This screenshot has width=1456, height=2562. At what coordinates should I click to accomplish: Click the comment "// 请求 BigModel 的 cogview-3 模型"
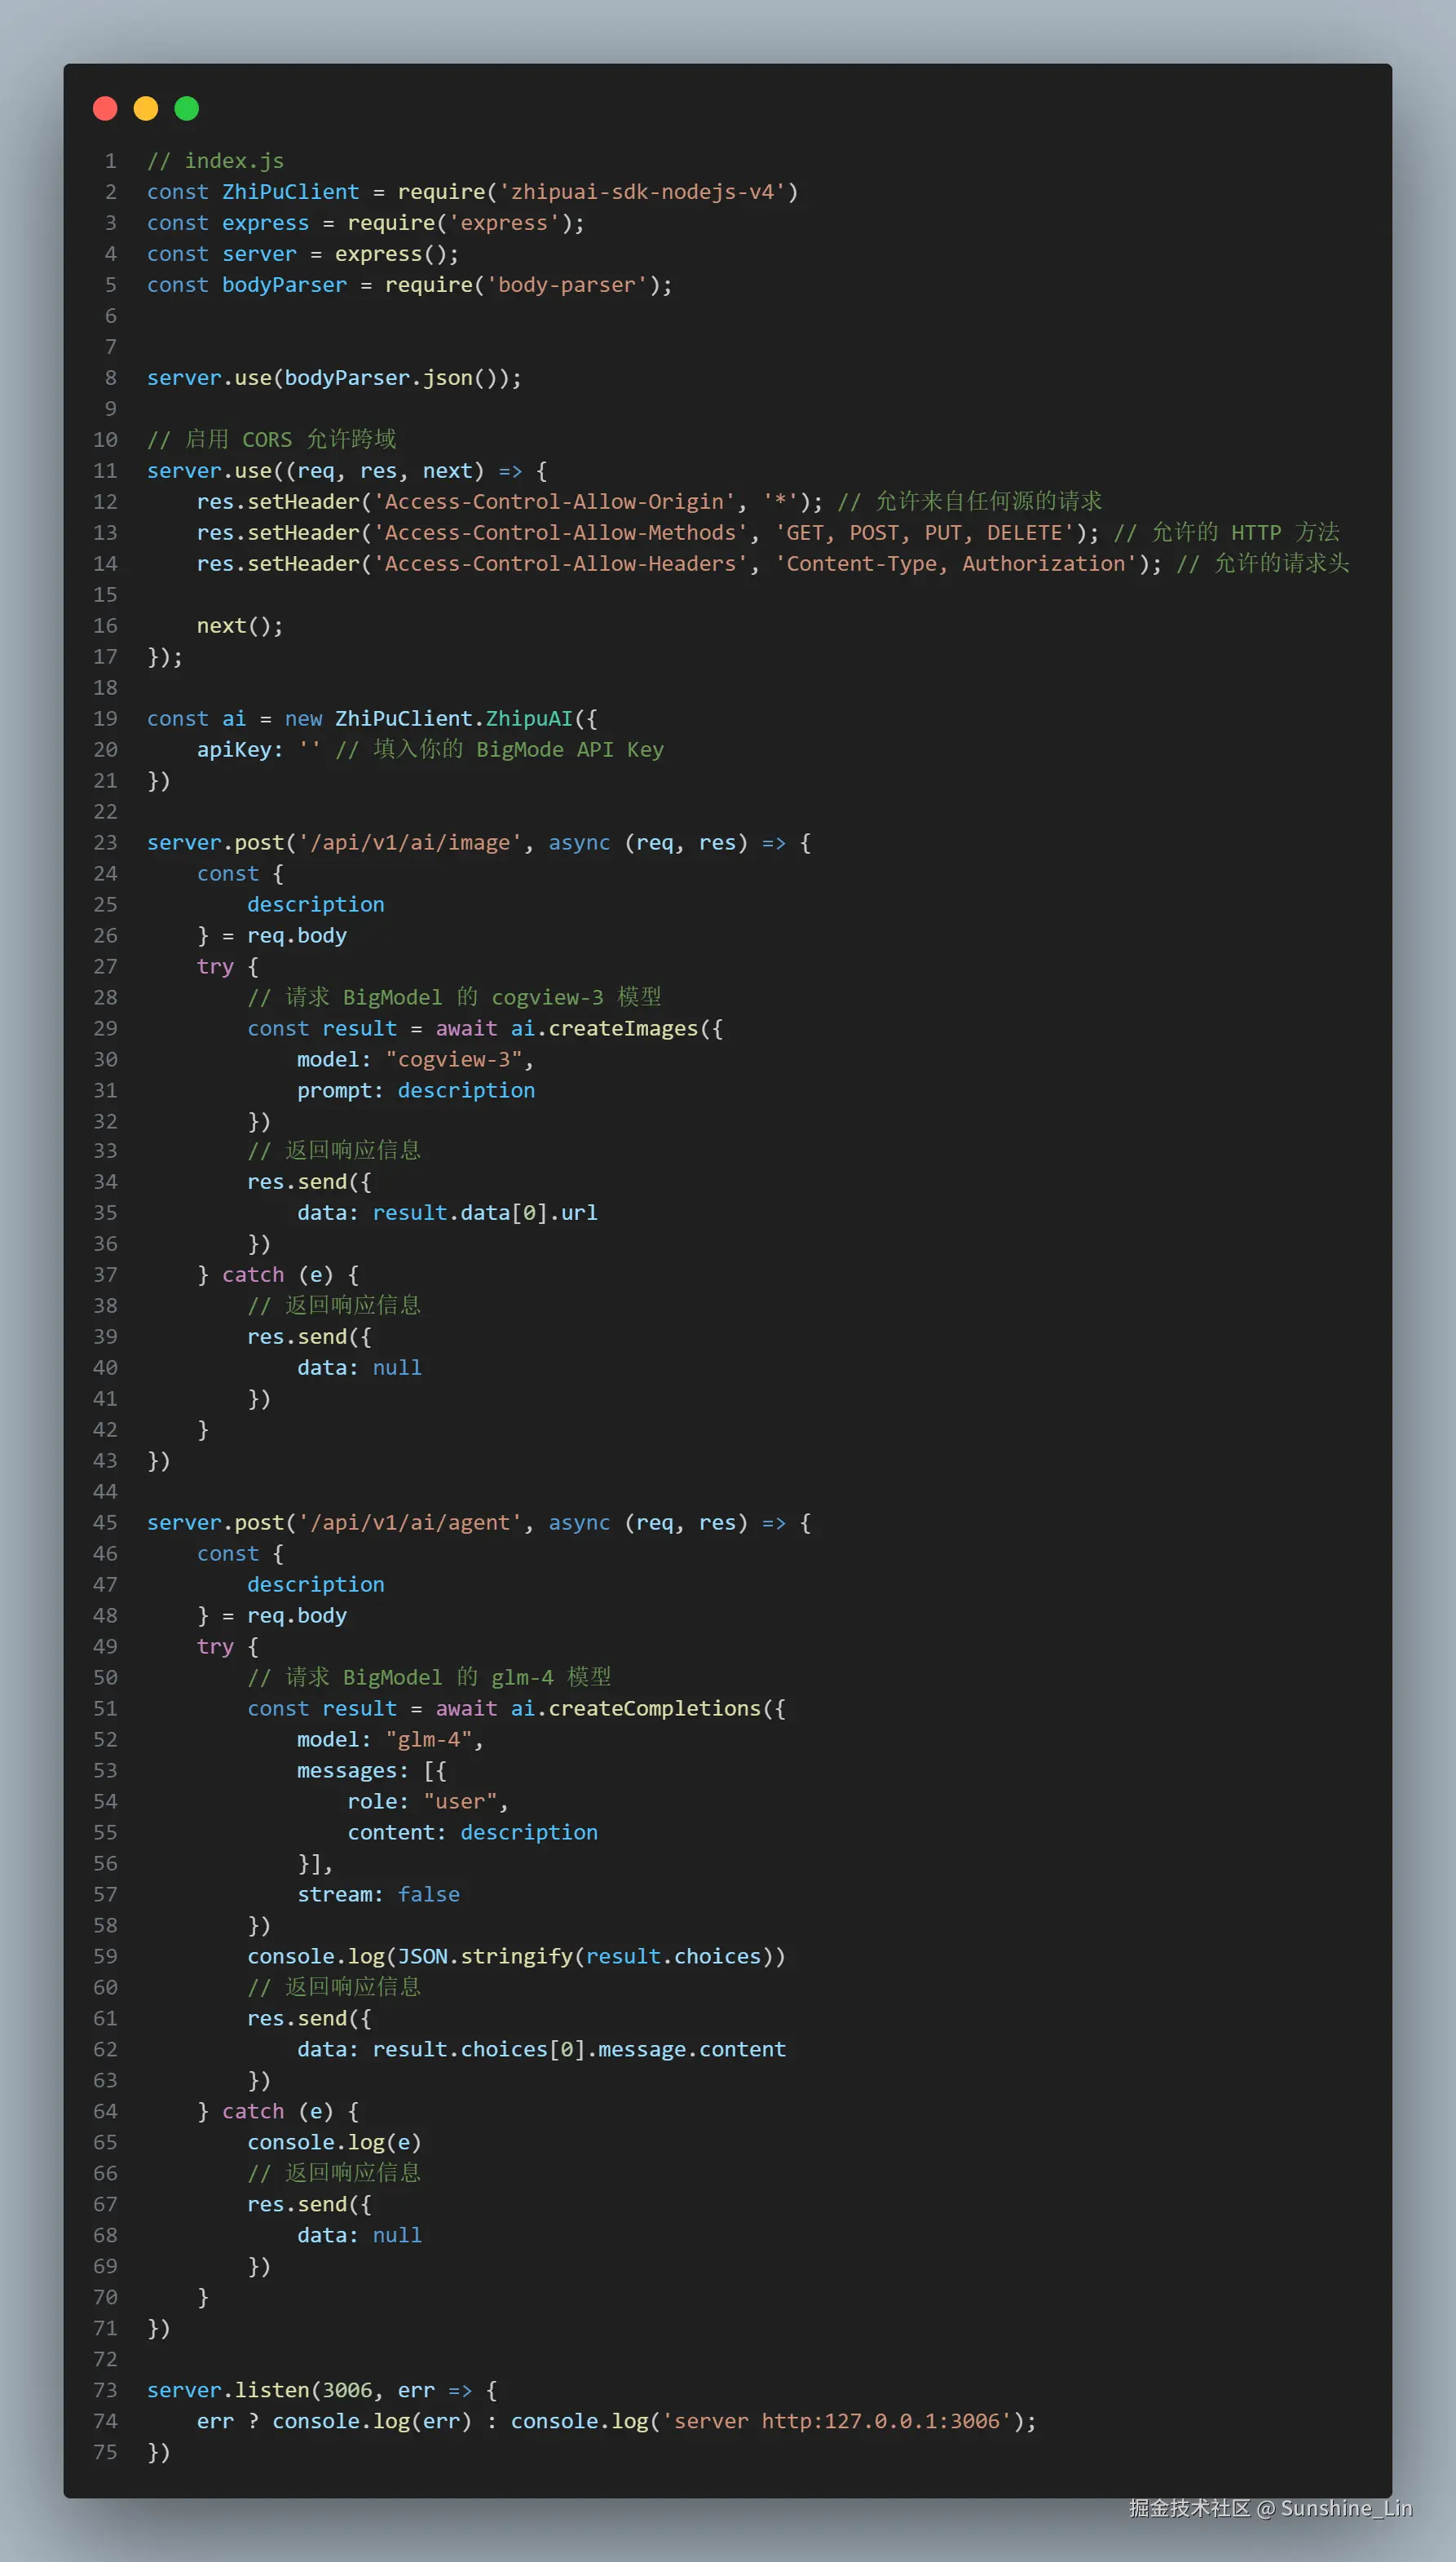454,998
